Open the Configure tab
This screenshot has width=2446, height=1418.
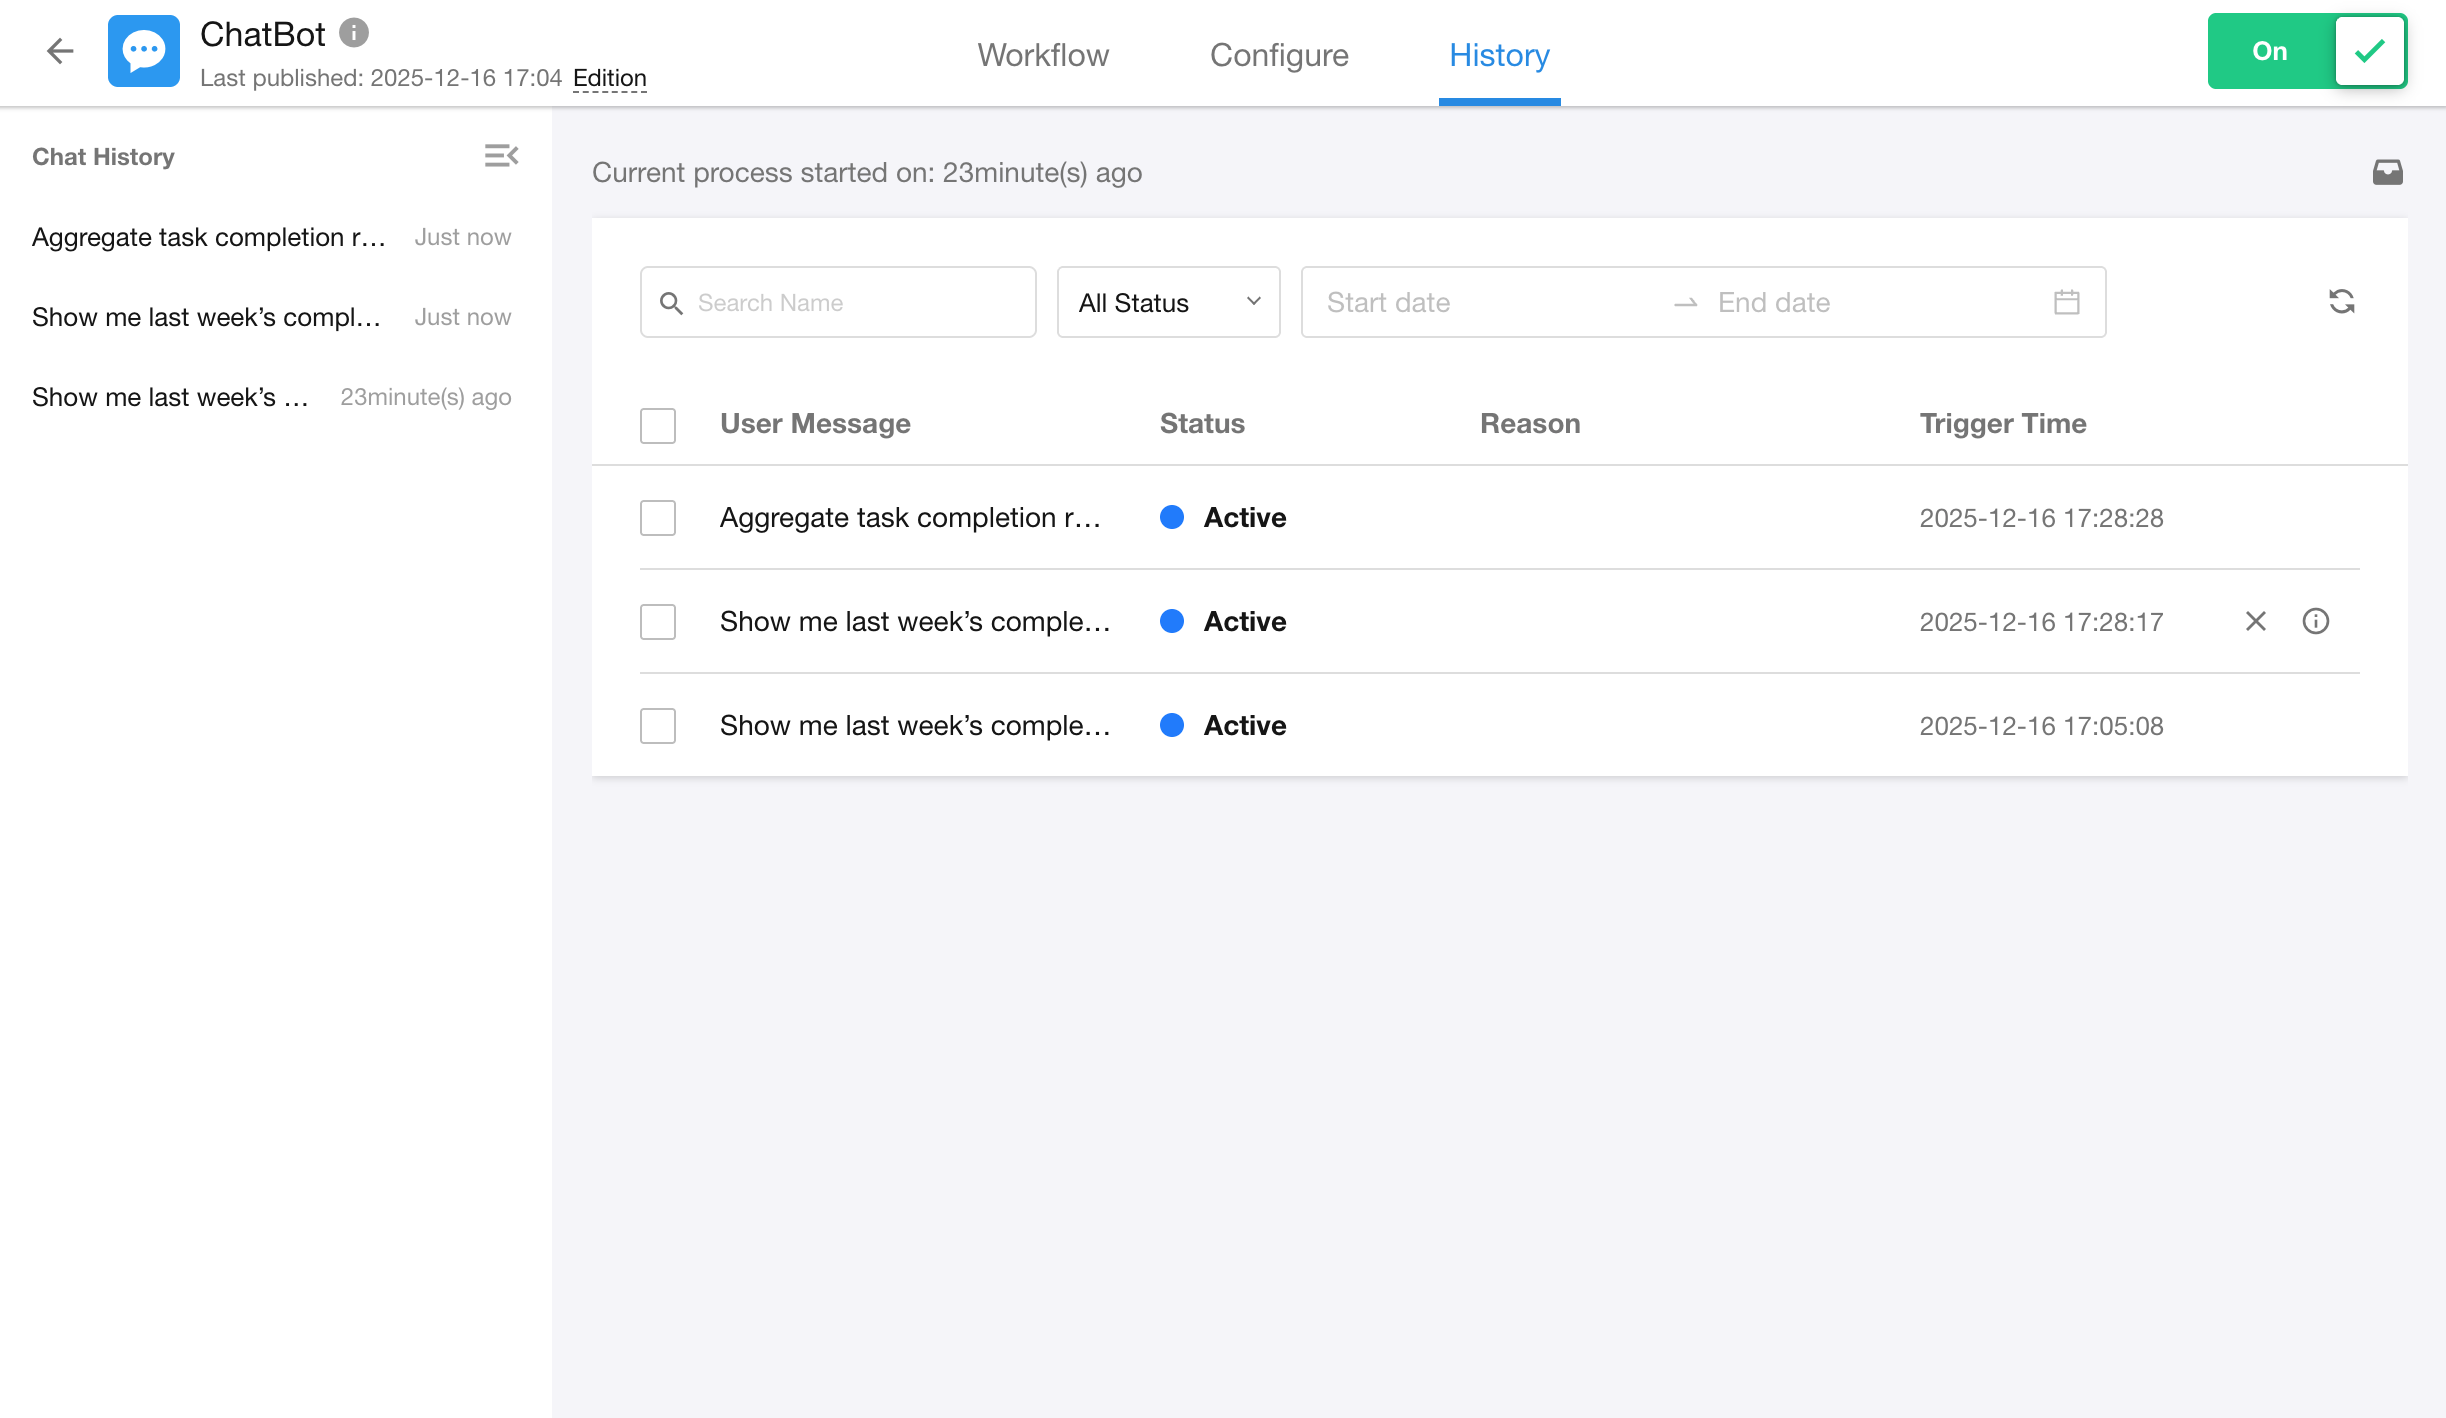[x=1279, y=55]
